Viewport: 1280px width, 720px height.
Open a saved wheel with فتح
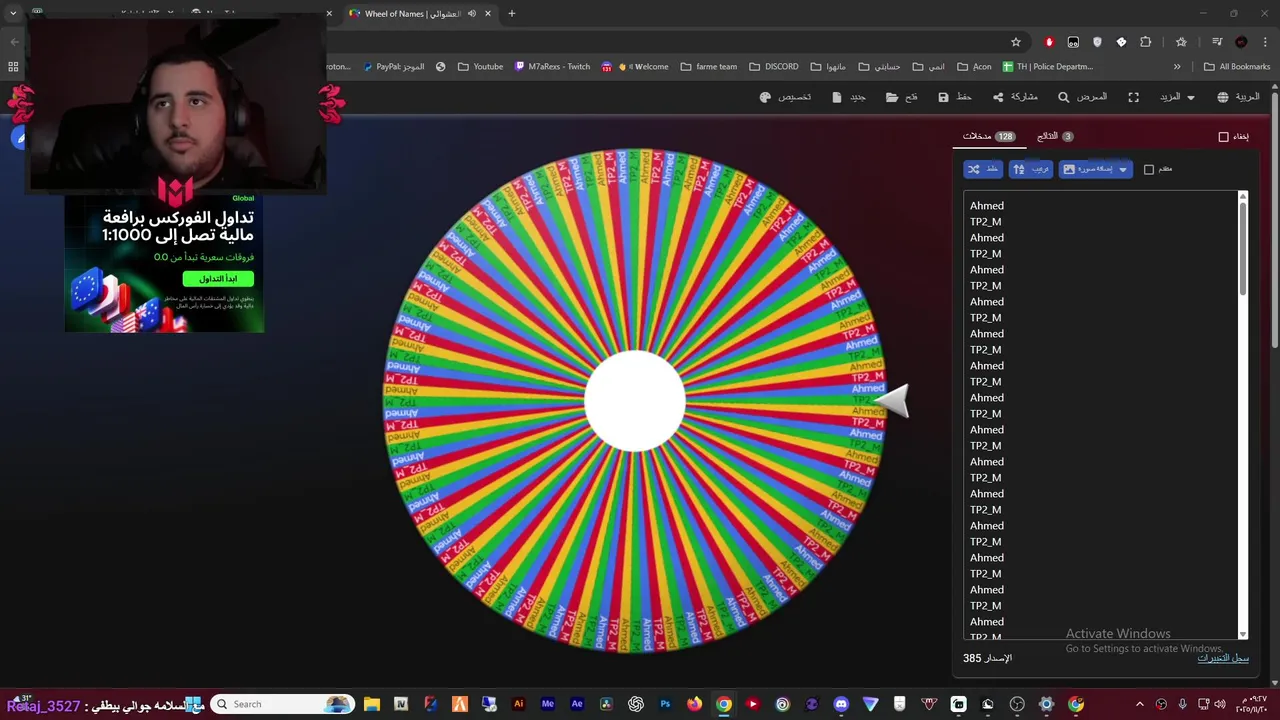coord(901,97)
